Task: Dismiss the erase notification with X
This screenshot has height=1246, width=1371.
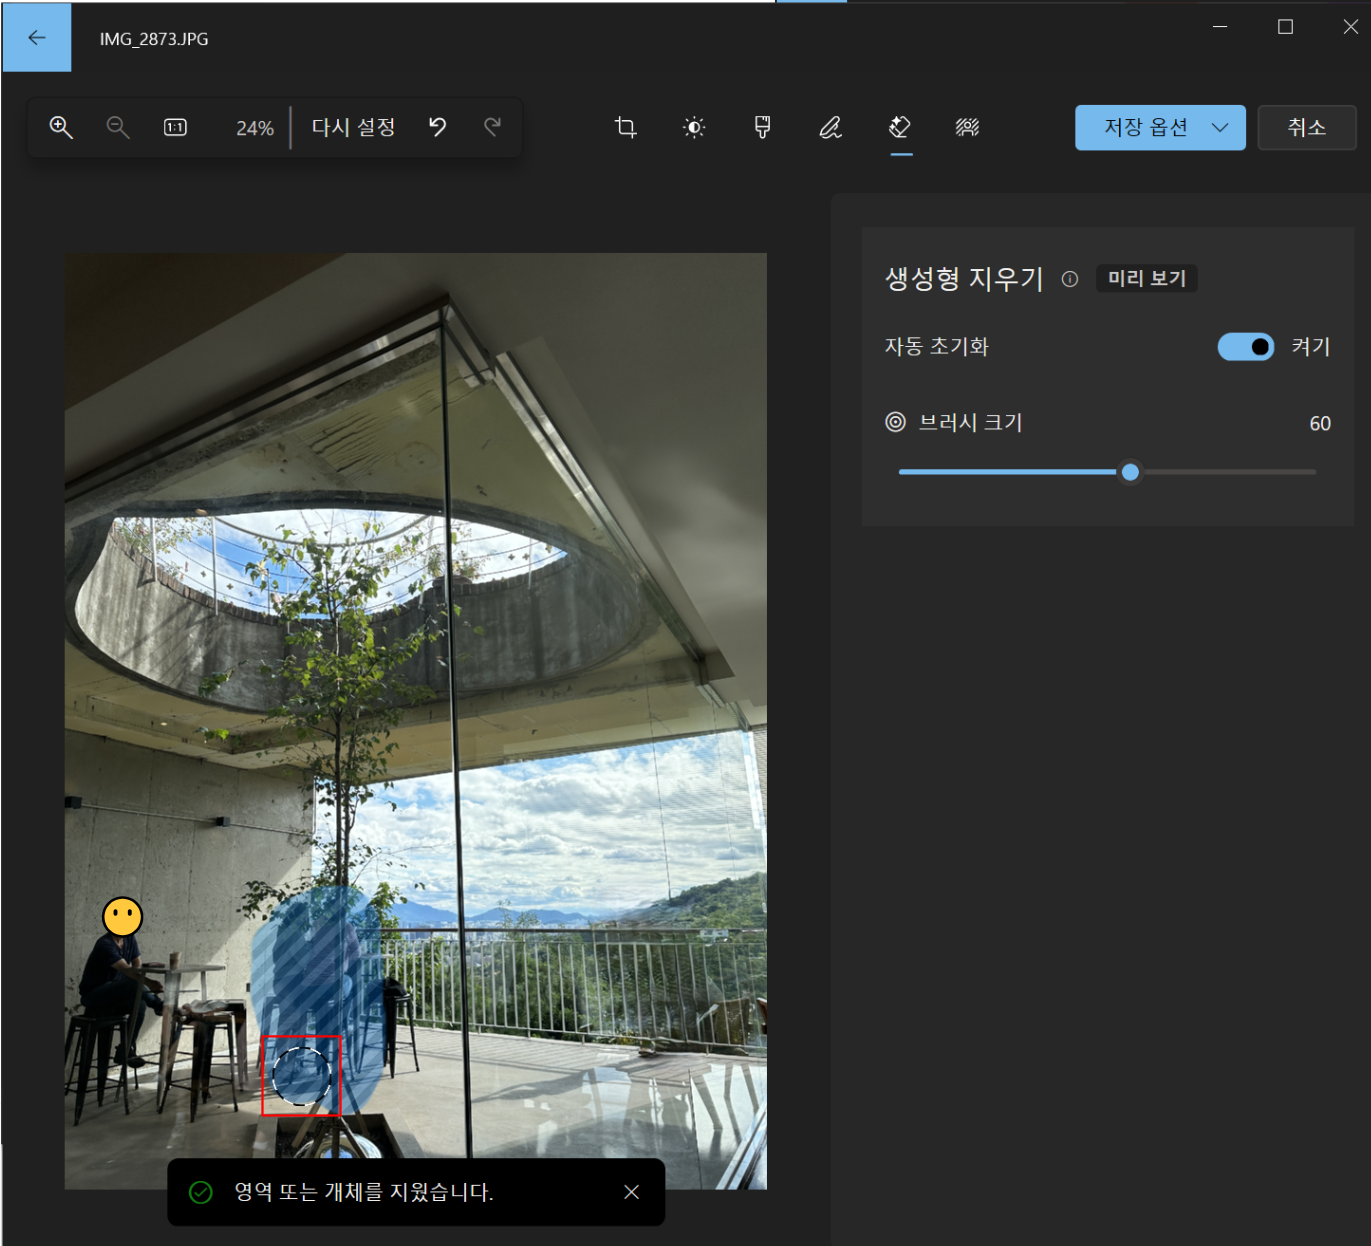Action: [x=631, y=1192]
